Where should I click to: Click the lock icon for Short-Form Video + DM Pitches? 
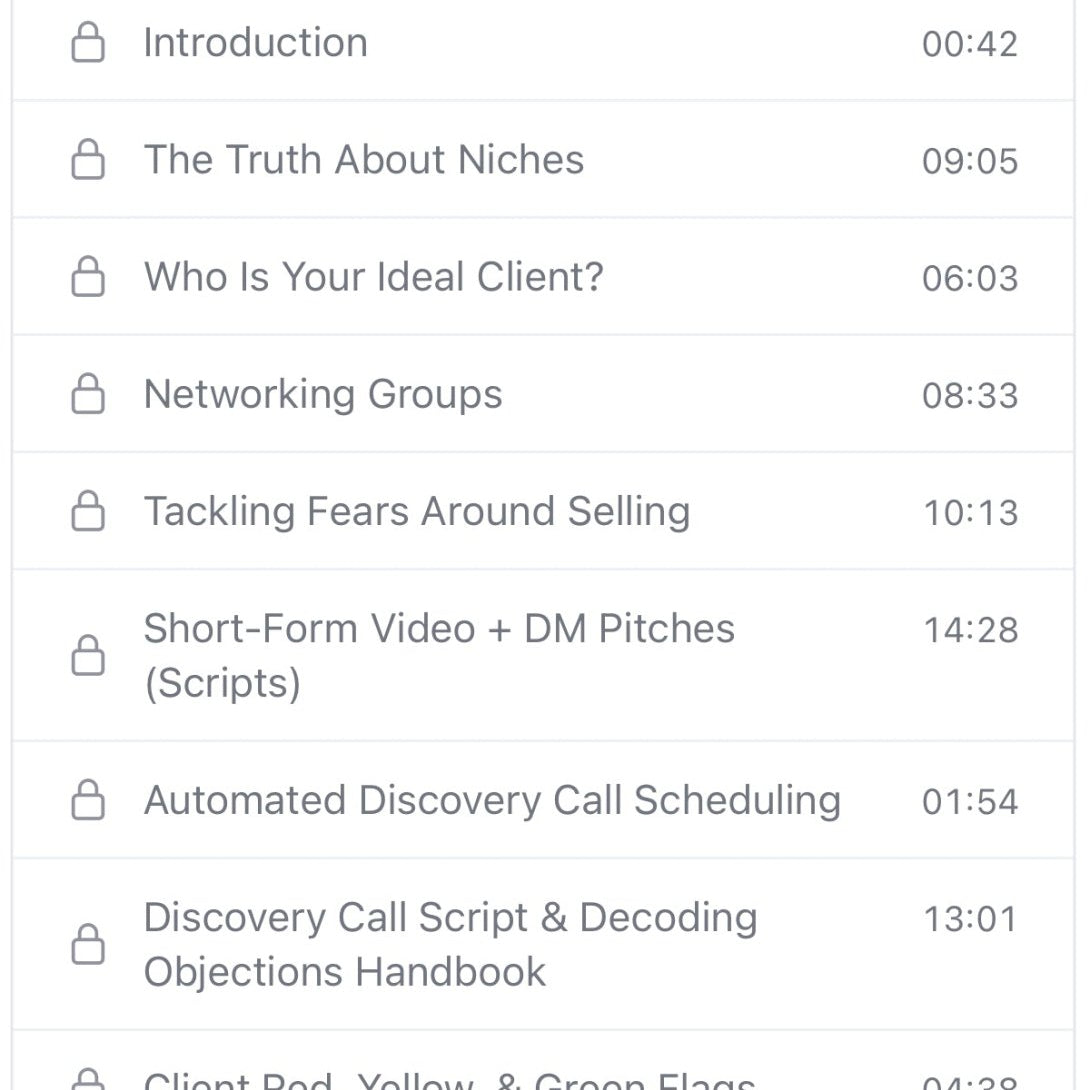(88, 655)
